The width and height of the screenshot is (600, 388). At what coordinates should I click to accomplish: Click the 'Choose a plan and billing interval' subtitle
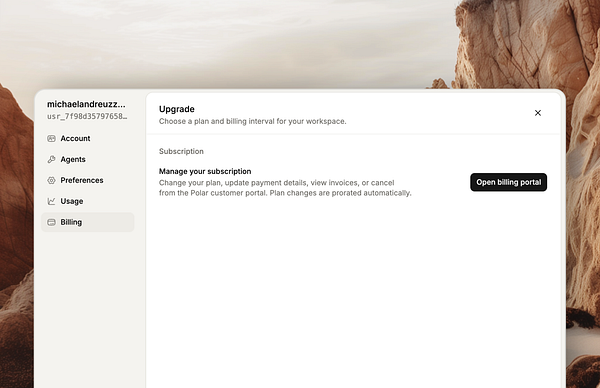tap(253, 121)
